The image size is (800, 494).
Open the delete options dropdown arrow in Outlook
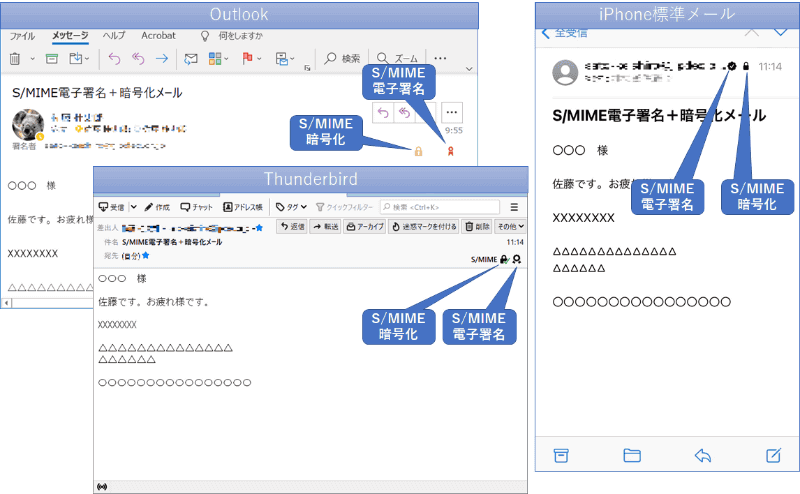point(32,59)
